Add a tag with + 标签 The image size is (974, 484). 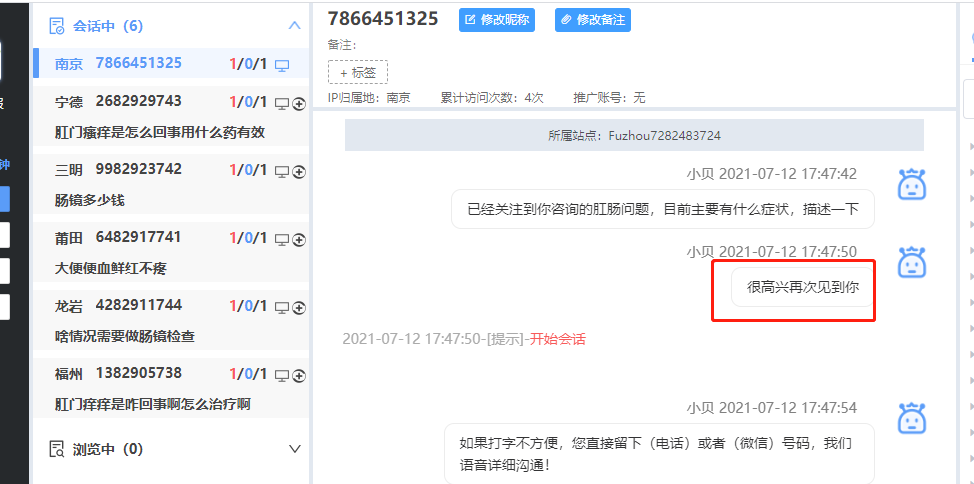[x=358, y=72]
